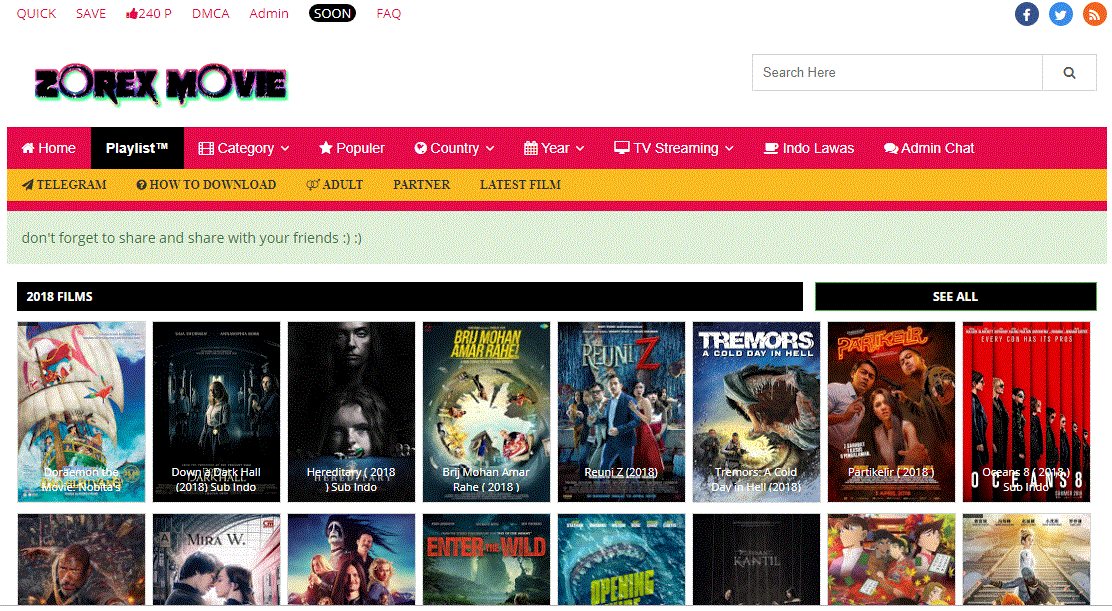The image size is (1112, 611).
Task: Click the star icon beside Populer
Action: 326,147
